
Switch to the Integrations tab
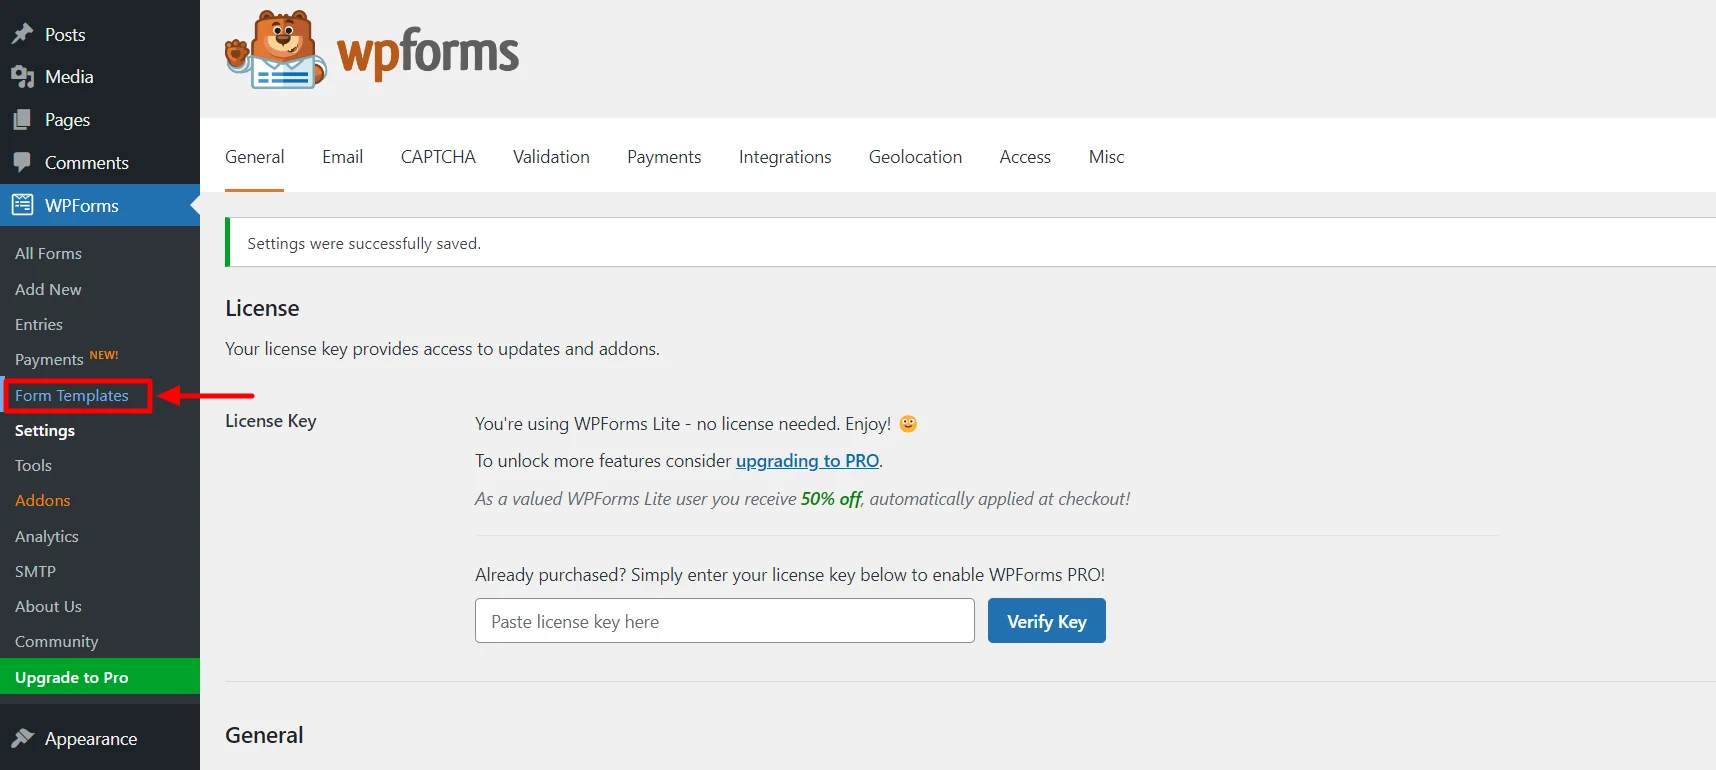[785, 157]
